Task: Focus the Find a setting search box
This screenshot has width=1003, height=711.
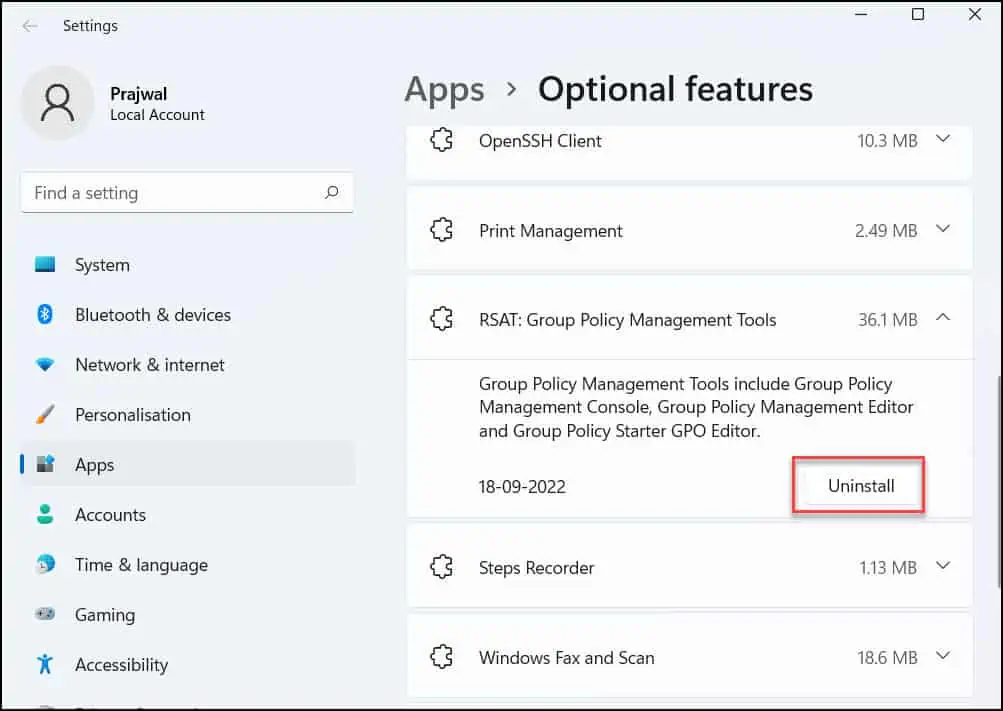Action: [x=187, y=192]
